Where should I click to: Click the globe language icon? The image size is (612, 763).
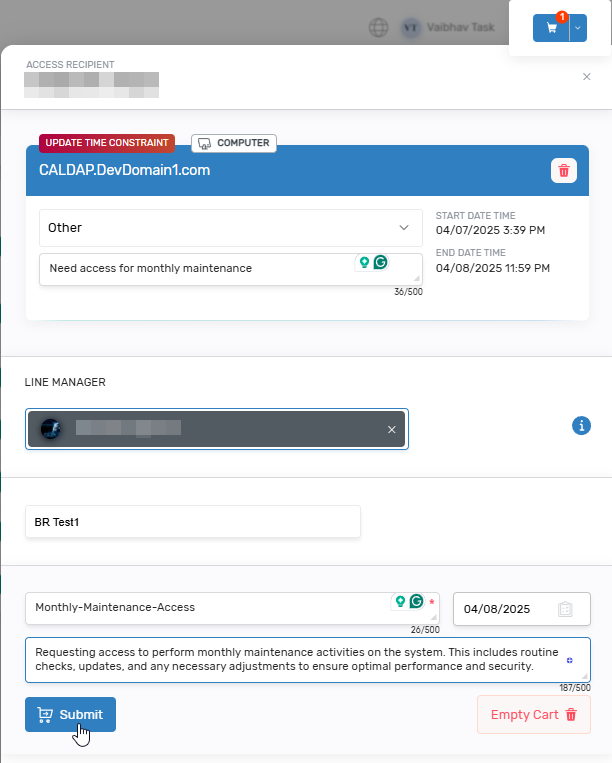tap(378, 28)
